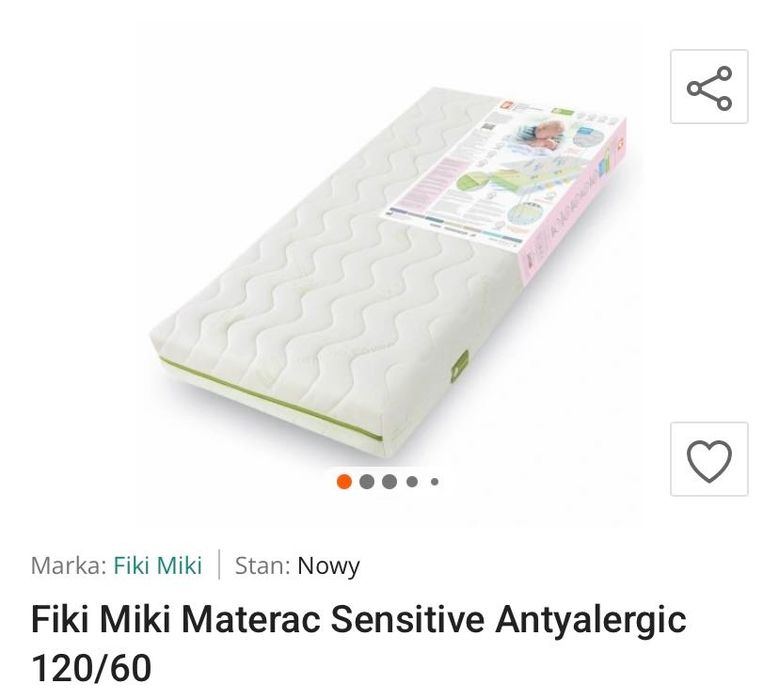This screenshot has width=779, height=700.
Task: Tap the 120/60 size text
Action: (x=91, y=668)
